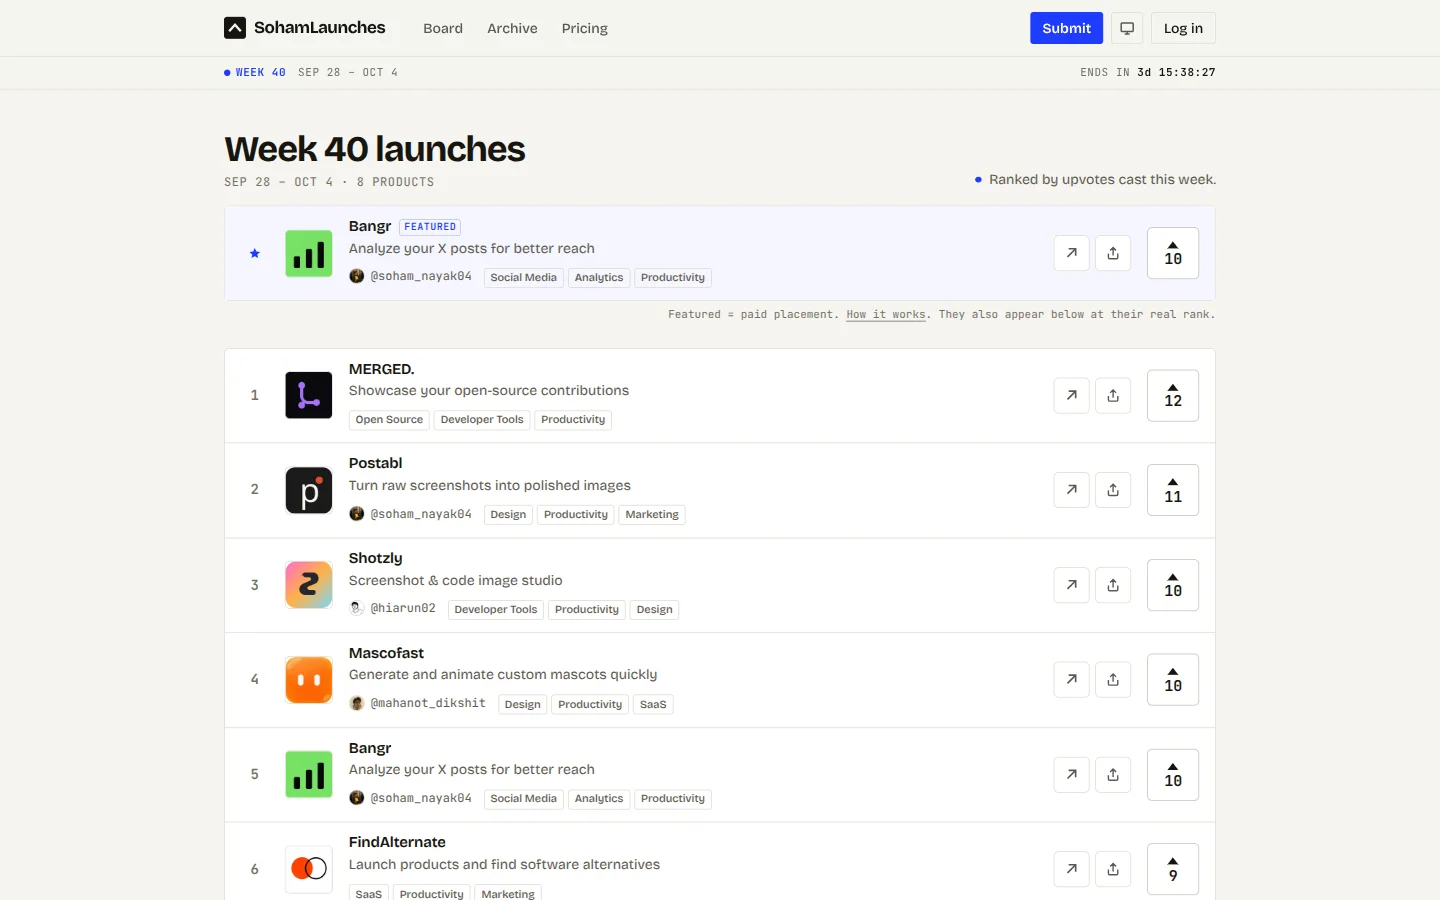Upvote the Mascofast product
1440x900 pixels.
pyautogui.click(x=1173, y=680)
